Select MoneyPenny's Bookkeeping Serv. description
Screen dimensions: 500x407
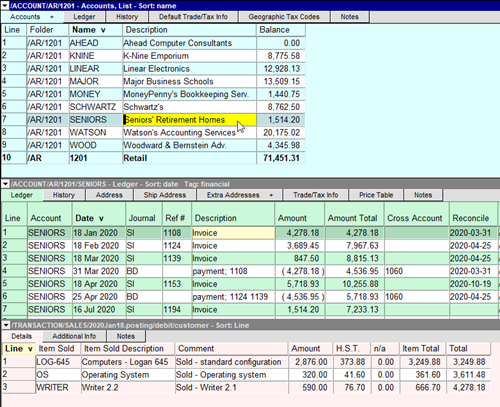tap(189, 94)
